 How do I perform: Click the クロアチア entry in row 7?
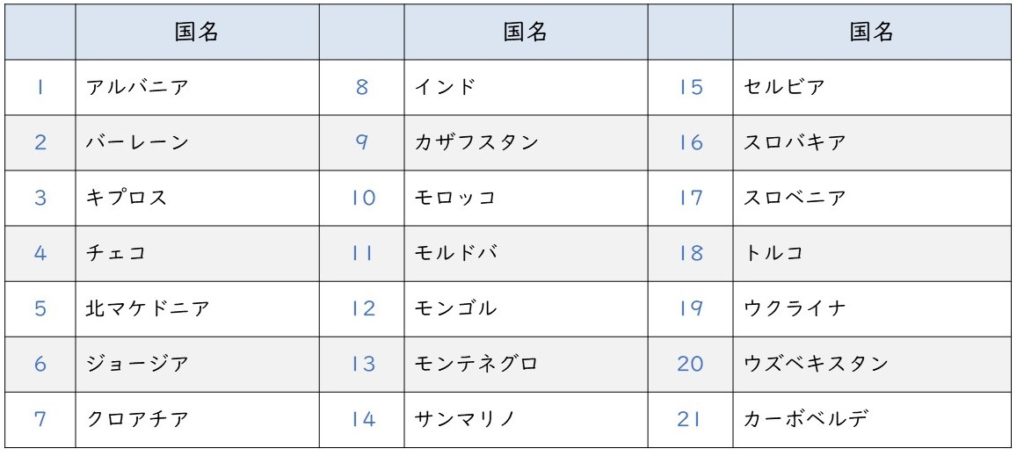click(x=197, y=419)
